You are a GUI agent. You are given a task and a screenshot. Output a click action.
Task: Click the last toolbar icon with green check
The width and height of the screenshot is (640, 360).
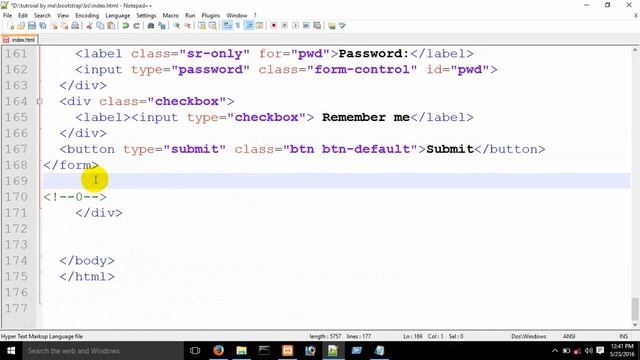coord(342,26)
